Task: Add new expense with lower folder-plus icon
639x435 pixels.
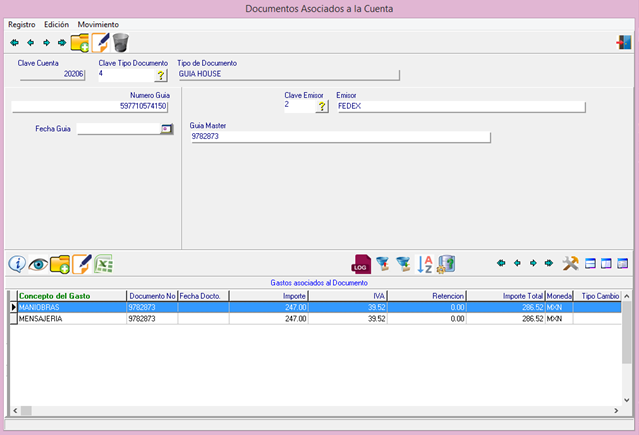Action: coord(60,264)
